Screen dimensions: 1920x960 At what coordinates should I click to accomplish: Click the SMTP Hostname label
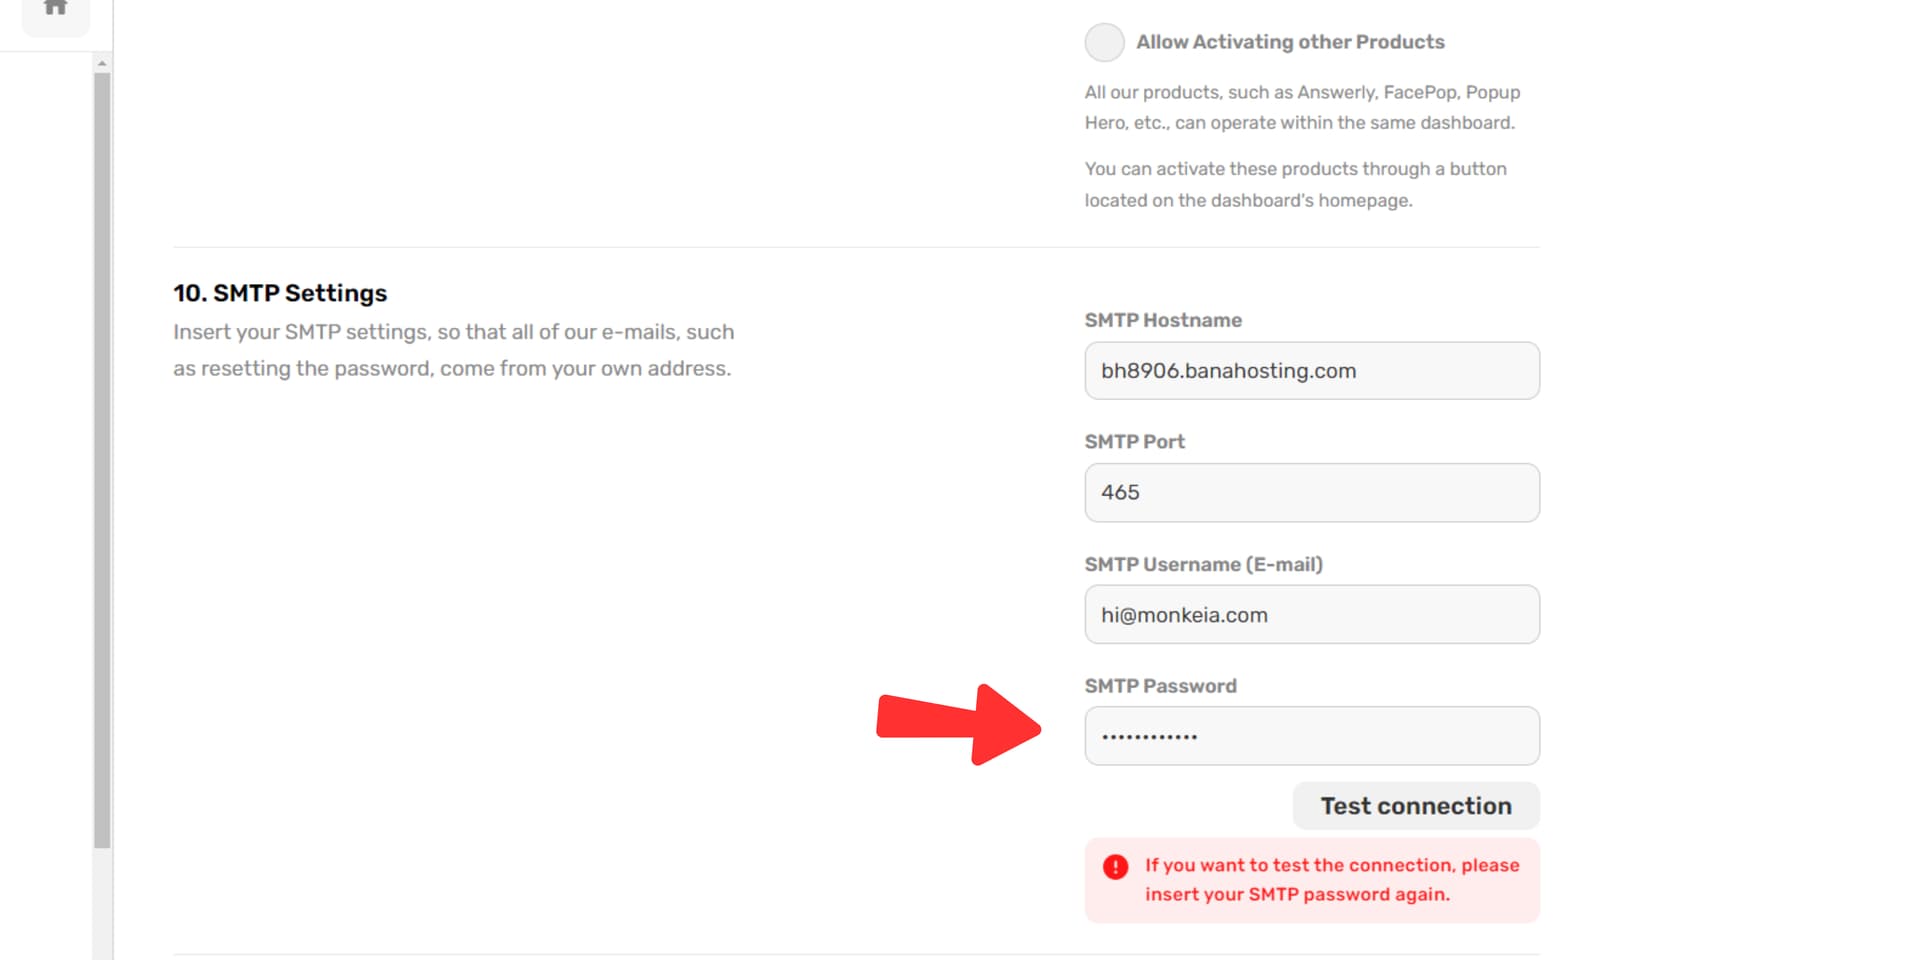[x=1163, y=320]
